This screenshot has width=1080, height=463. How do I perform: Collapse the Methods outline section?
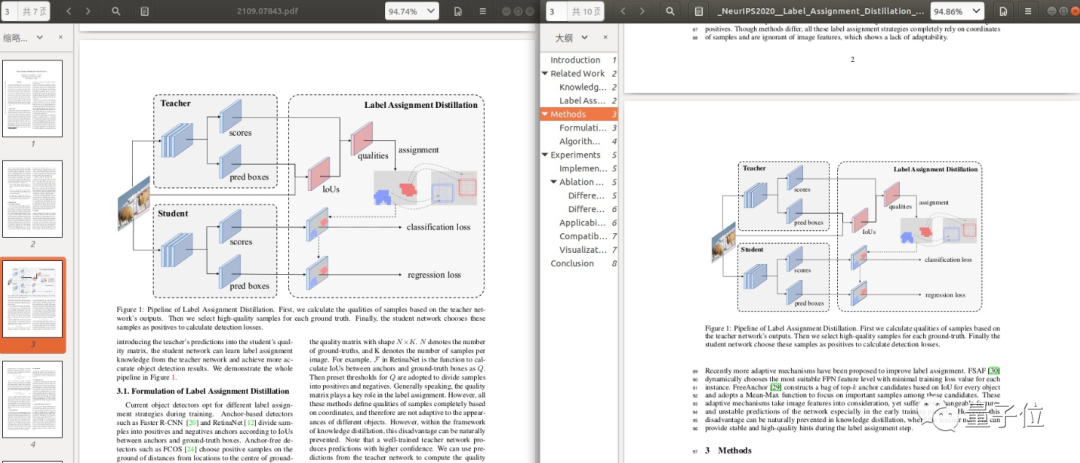click(545, 114)
